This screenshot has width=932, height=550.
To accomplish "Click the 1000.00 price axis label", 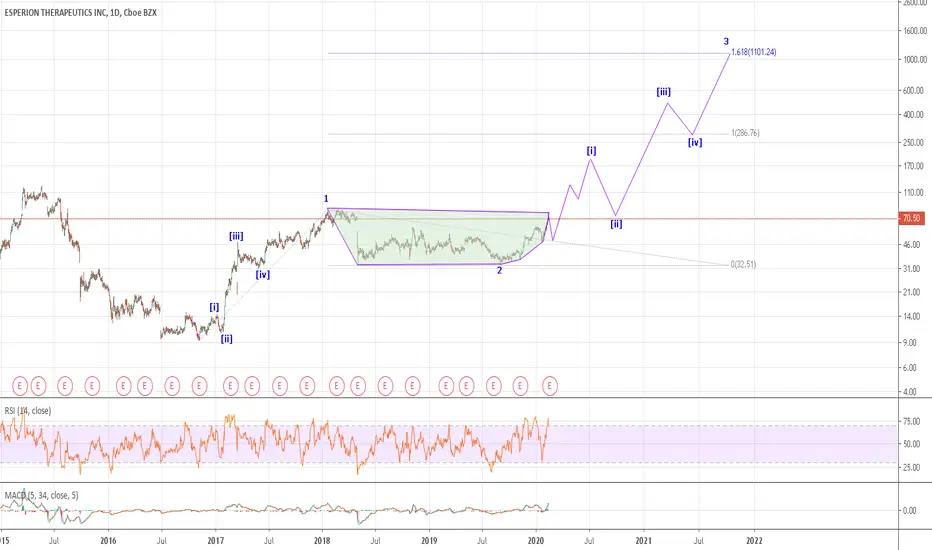I will [915, 59].
